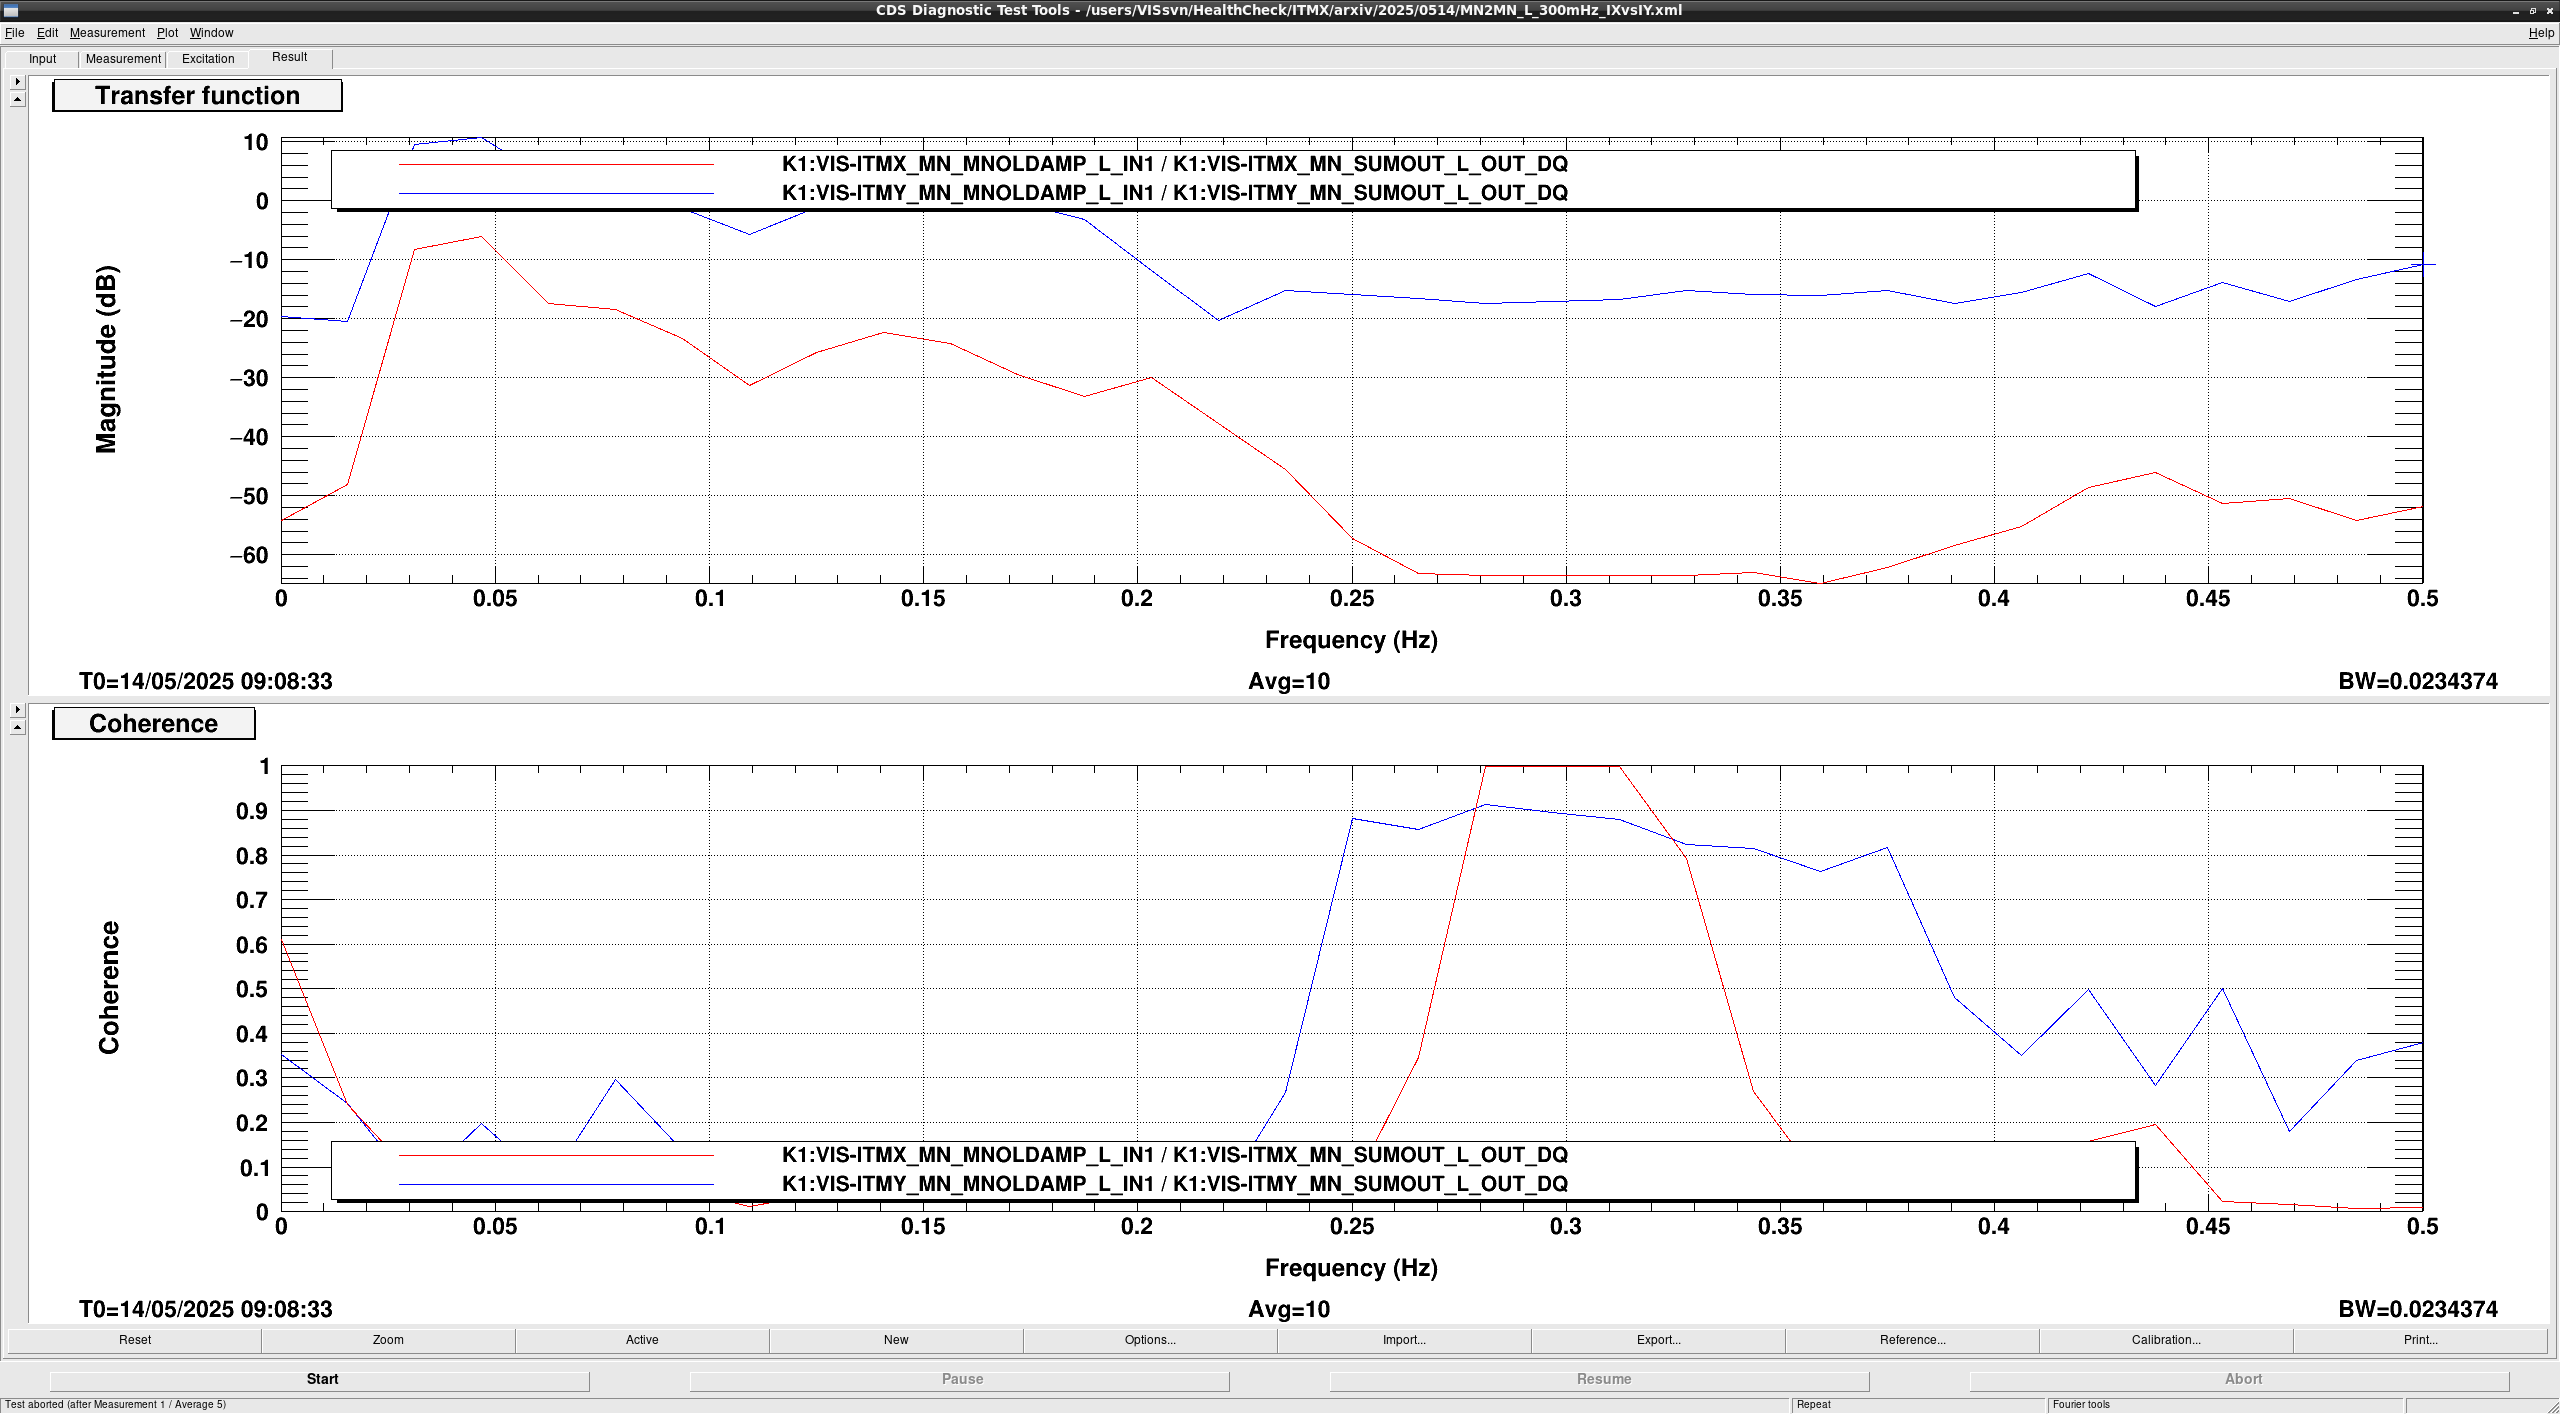The image size is (2560, 1414).
Task: Open the Window menu
Action: click(x=211, y=33)
